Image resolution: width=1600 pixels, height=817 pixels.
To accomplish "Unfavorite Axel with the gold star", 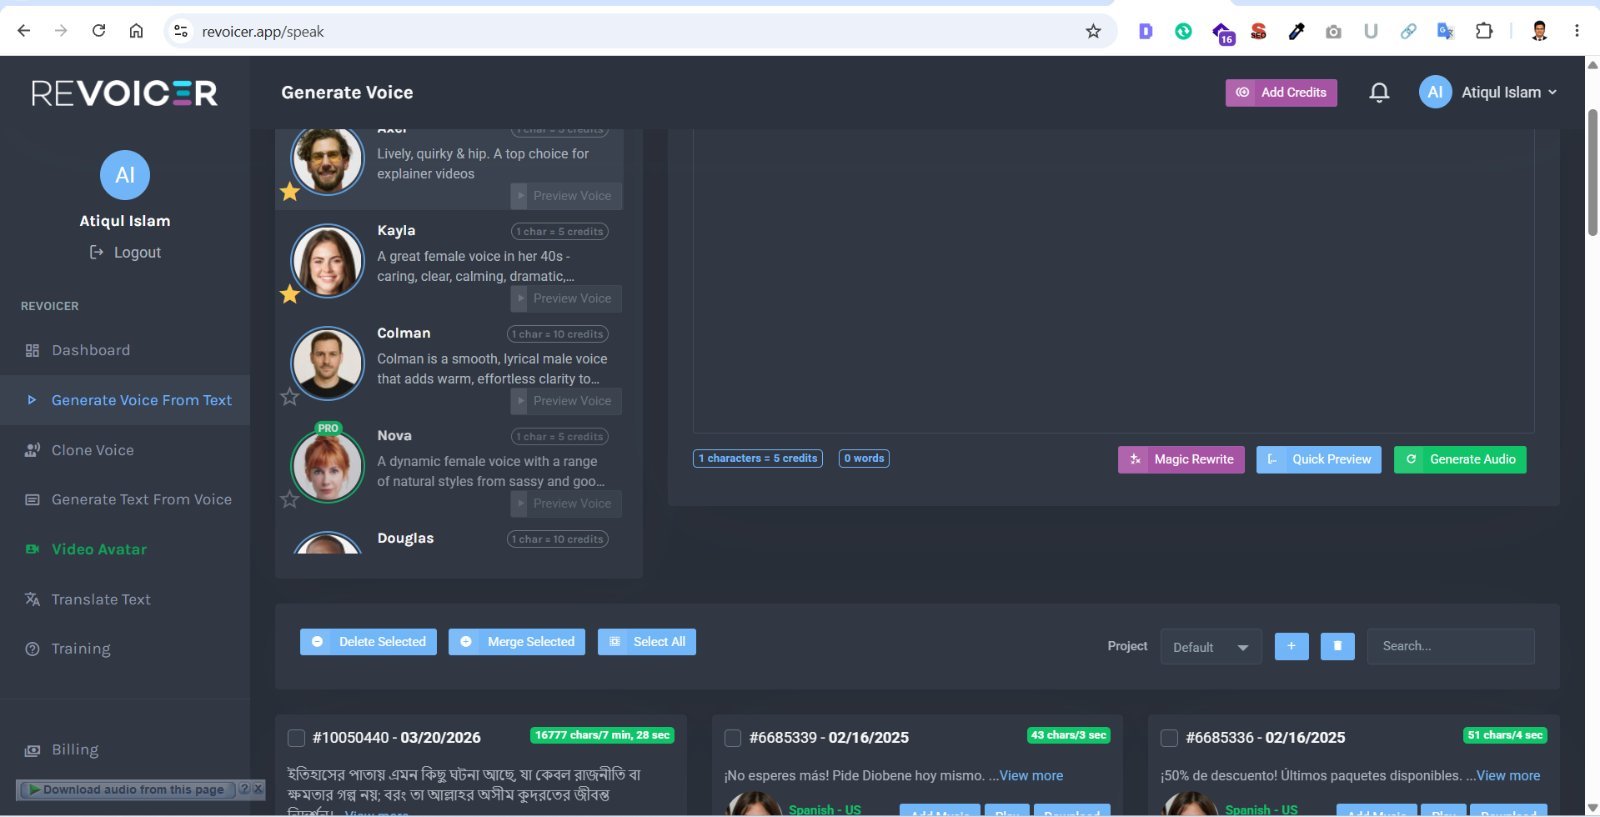I will pyautogui.click(x=290, y=191).
